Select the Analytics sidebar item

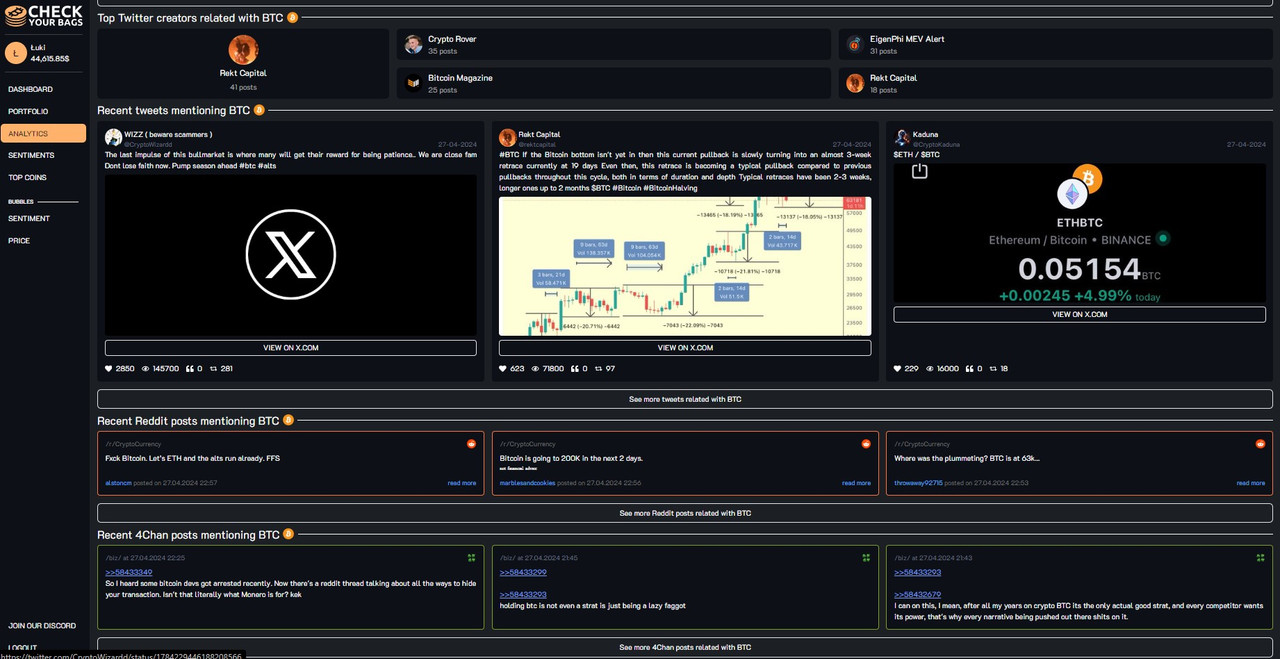[43, 133]
